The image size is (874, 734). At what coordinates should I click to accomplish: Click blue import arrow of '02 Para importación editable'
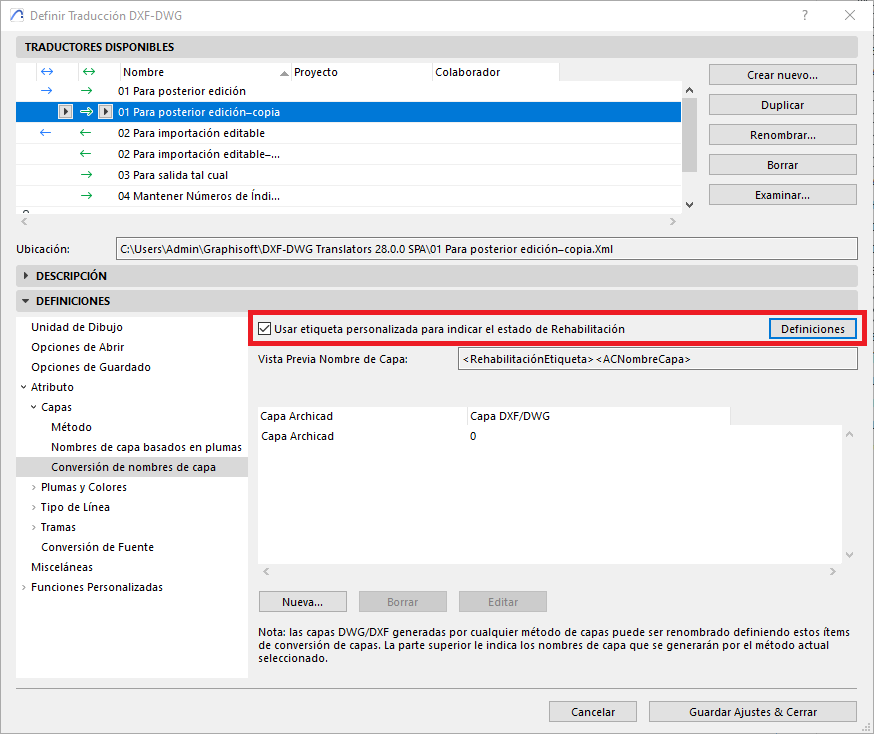coord(45,133)
